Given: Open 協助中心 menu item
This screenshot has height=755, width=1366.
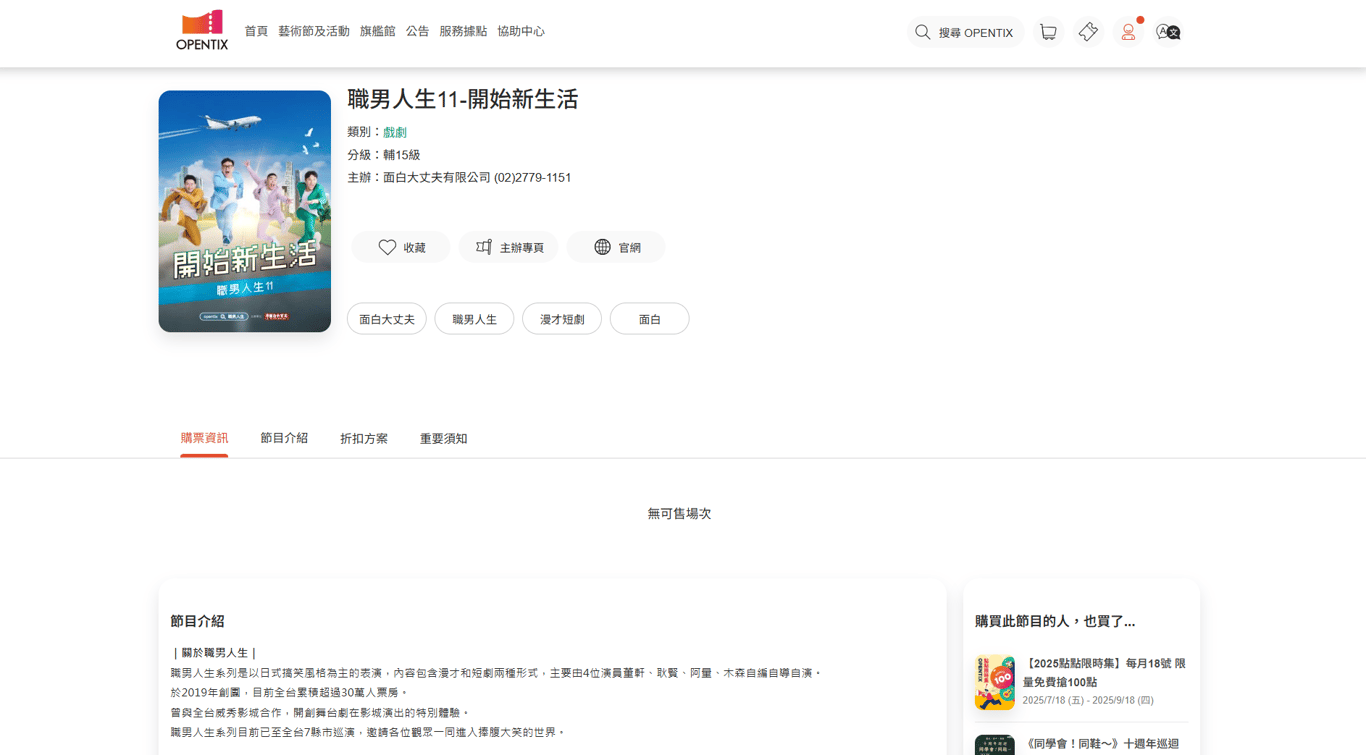Looking at the screenshot, I should (x=521, y=31).
